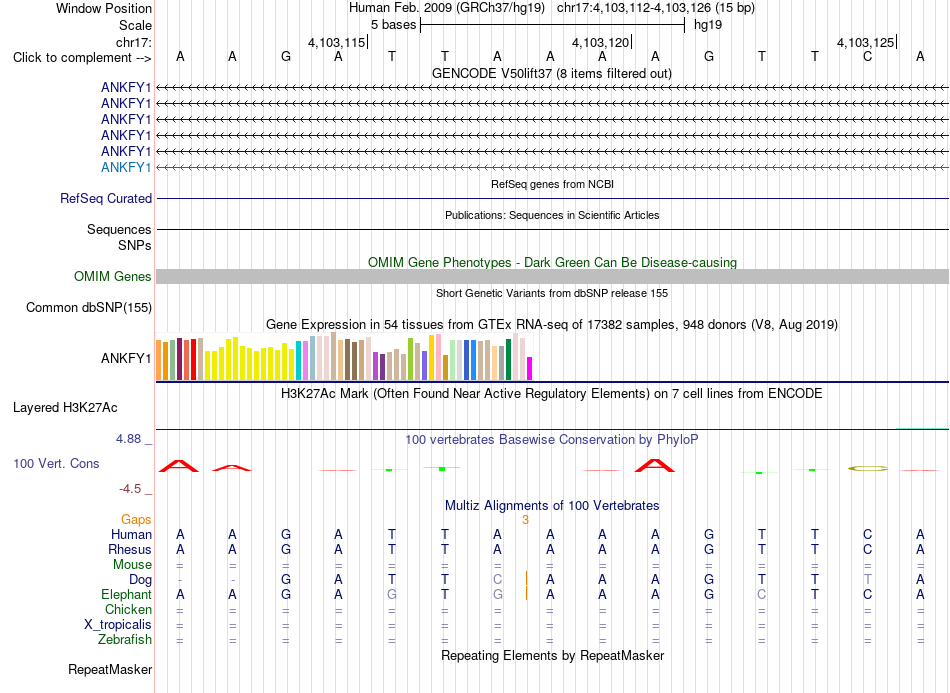The width and height of the screenshot is (950, 693).
Task: Click the 4.88 PhyloP upper scale value
Action: (x=128, y=439)
